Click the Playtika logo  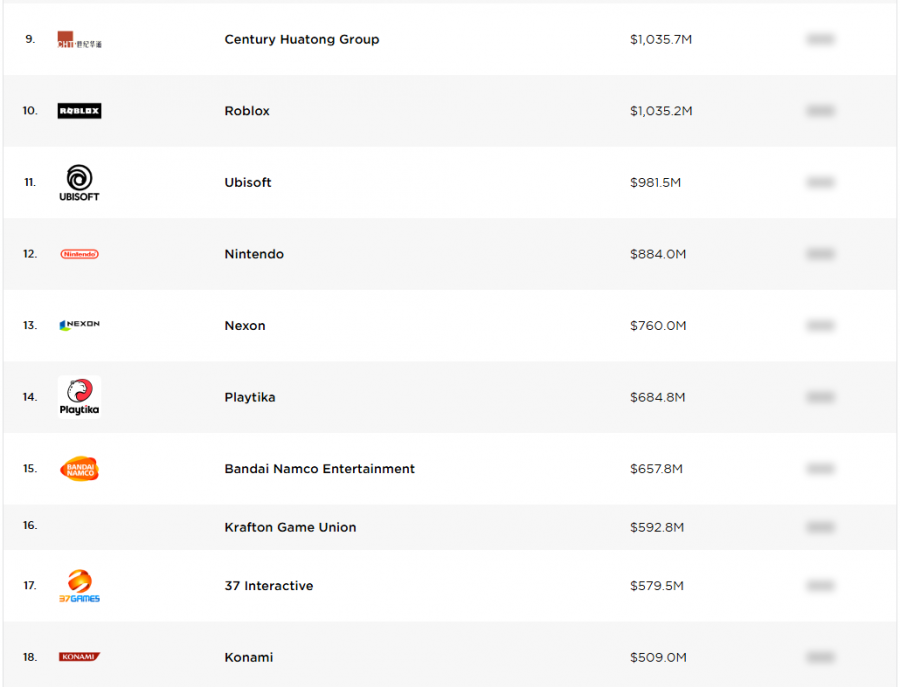tap(79, 397)
